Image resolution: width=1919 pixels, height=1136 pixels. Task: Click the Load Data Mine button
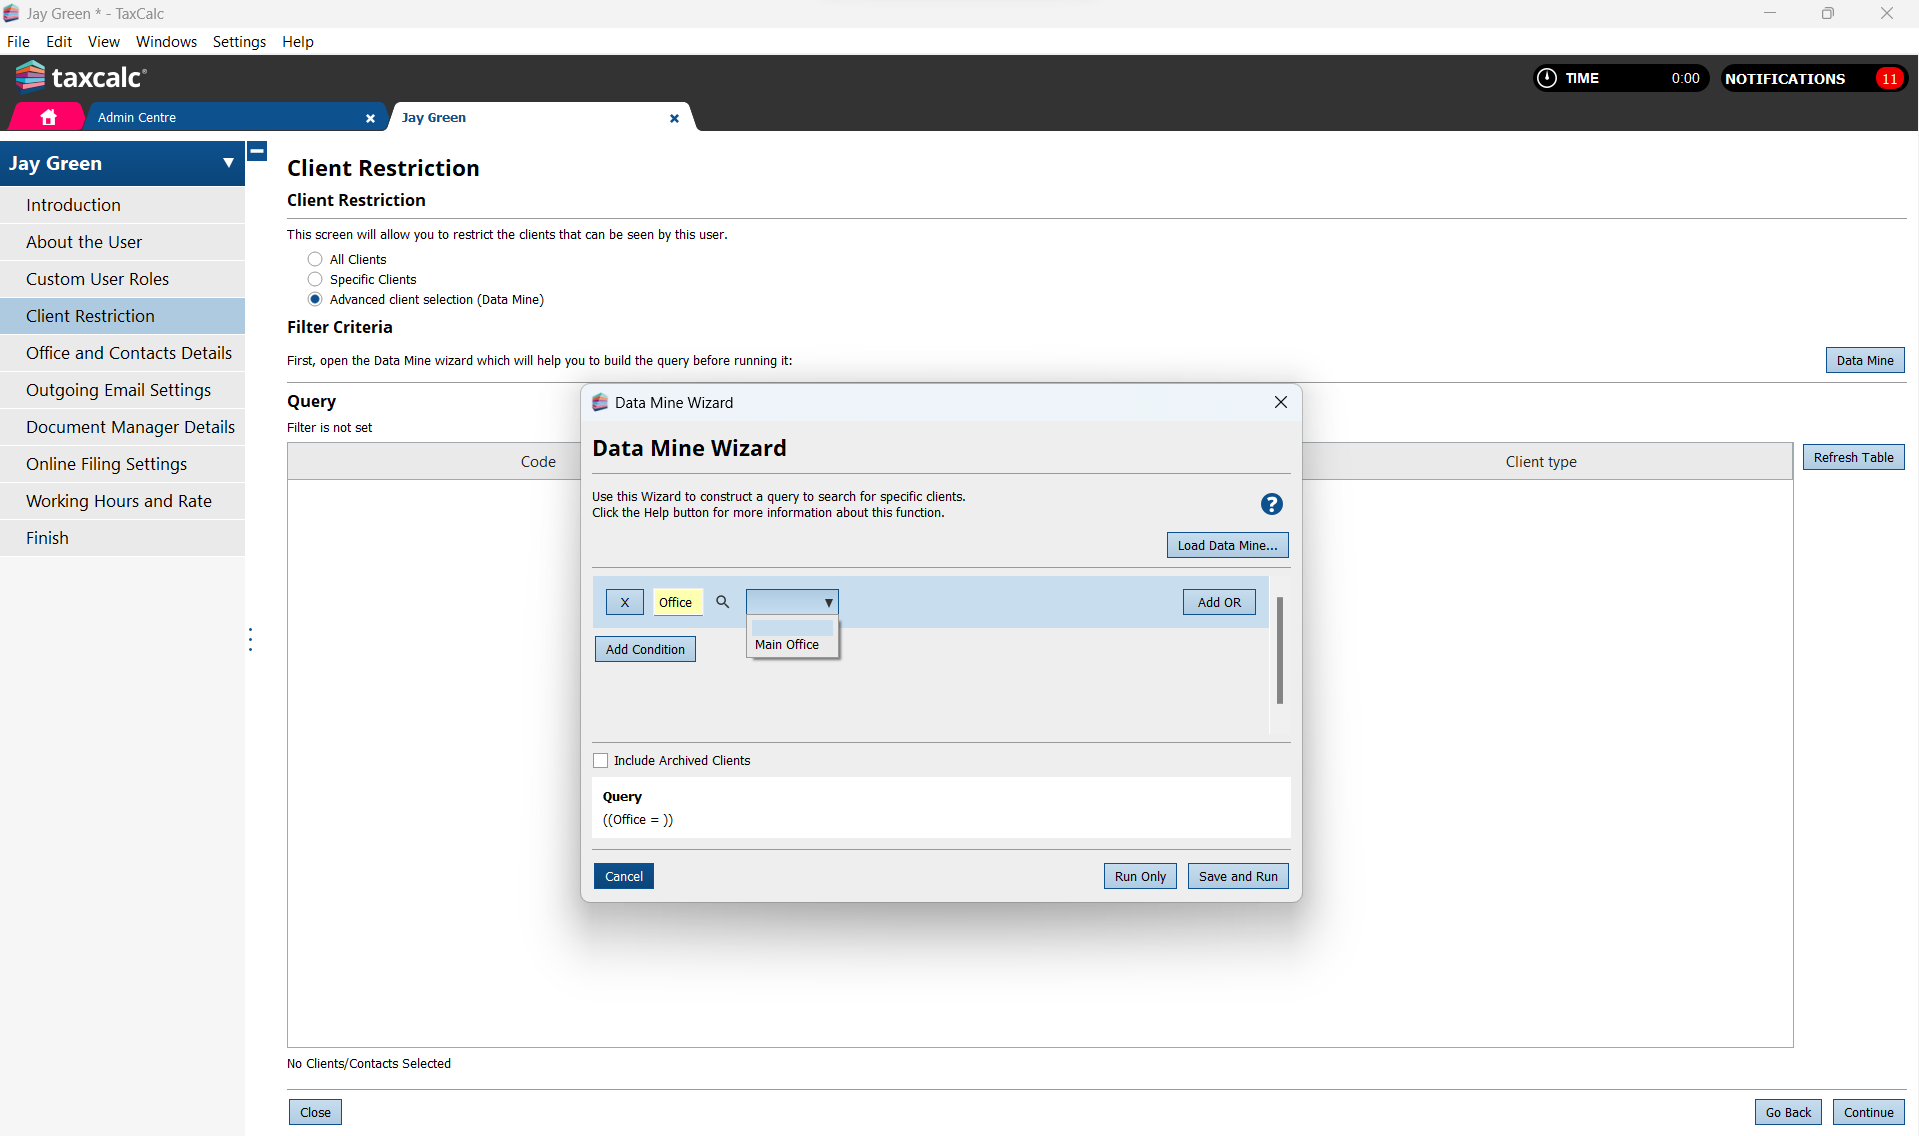point(1227,545)
